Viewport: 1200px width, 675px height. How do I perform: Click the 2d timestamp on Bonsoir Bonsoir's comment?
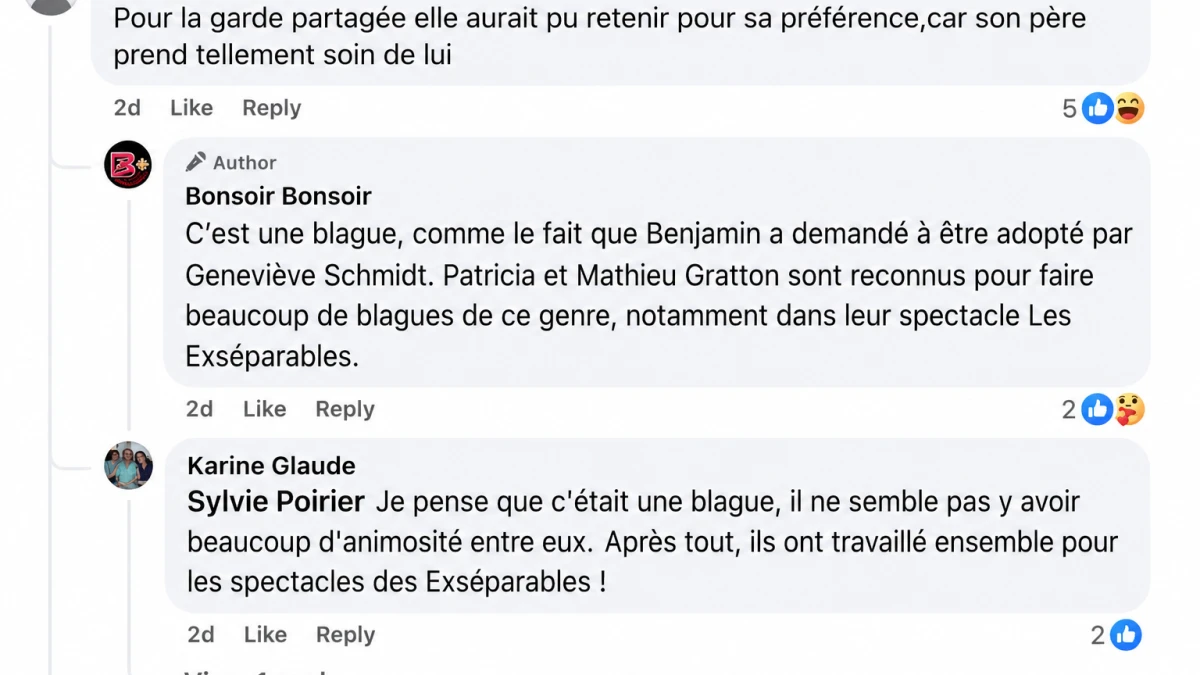tap(199, 409)
